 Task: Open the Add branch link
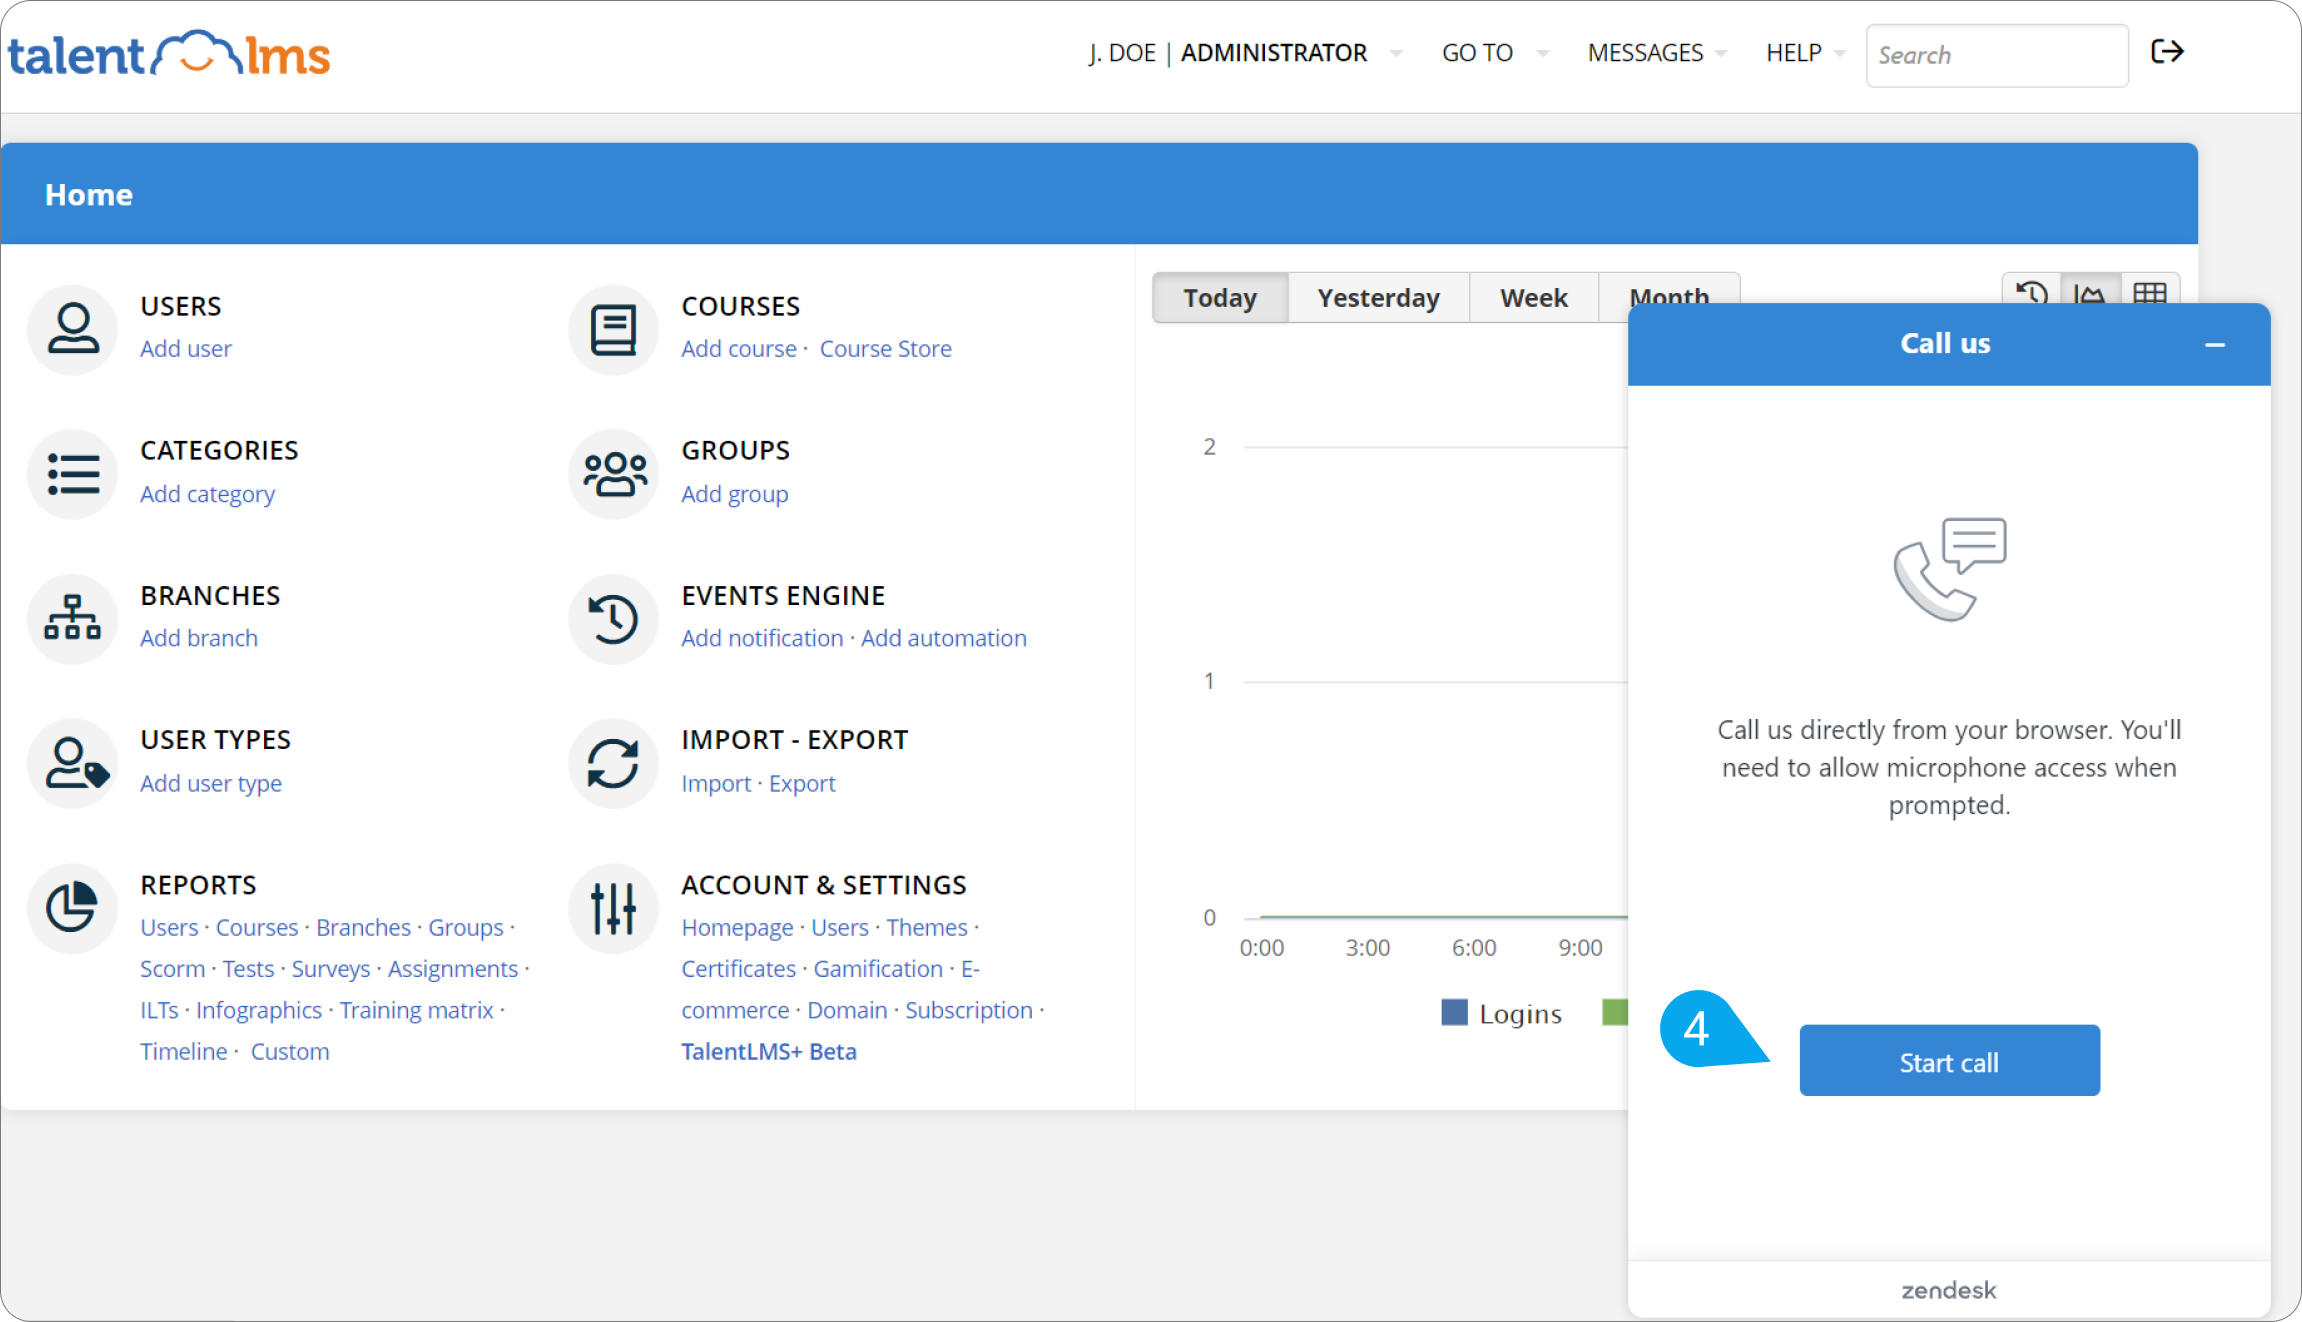tap(199, 638)
